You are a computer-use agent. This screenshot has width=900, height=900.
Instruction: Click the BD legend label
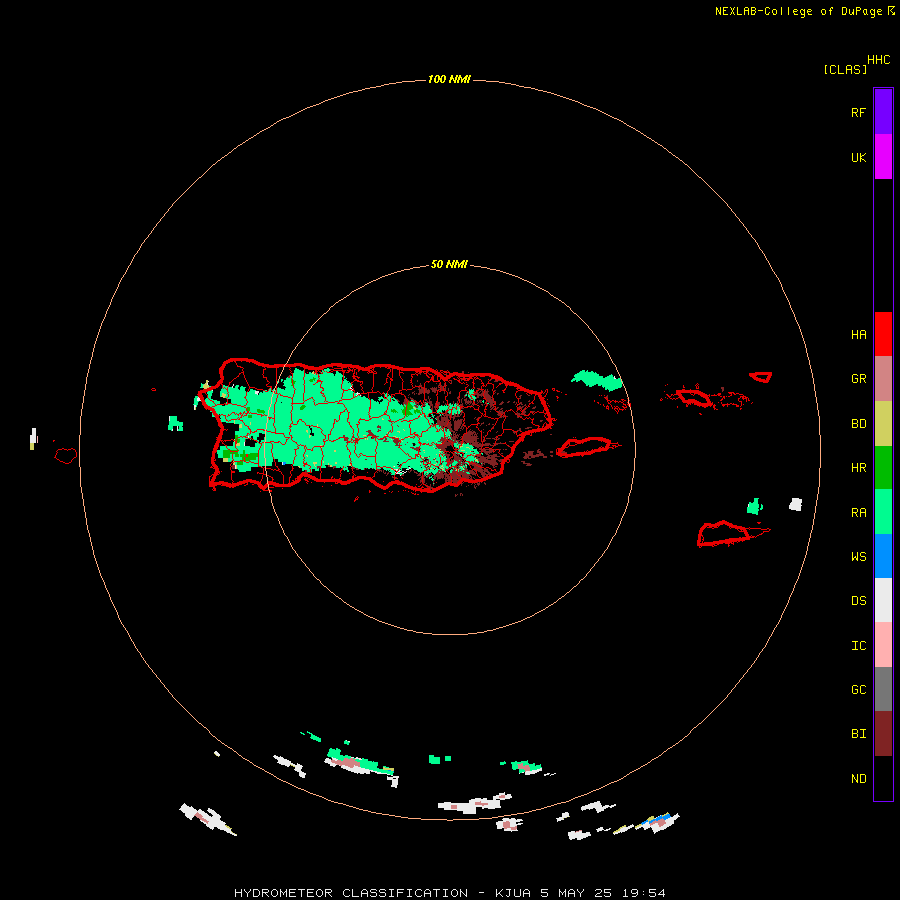pyautogui.click(x=858, y=424)
